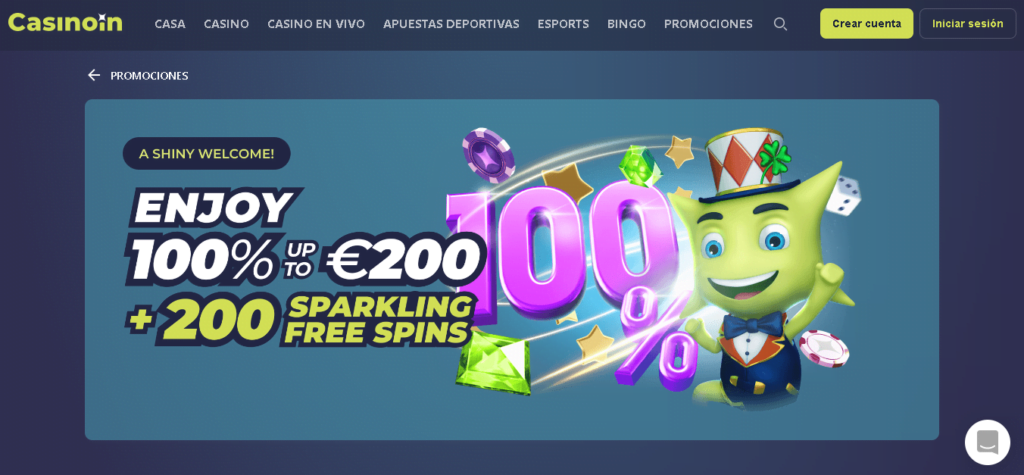Click the Crear cuenta button
1024x475 pixels.
867,24
